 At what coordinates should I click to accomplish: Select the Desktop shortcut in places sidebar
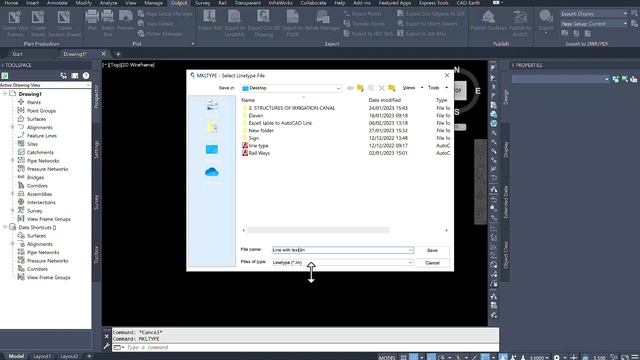coord(211,150)
